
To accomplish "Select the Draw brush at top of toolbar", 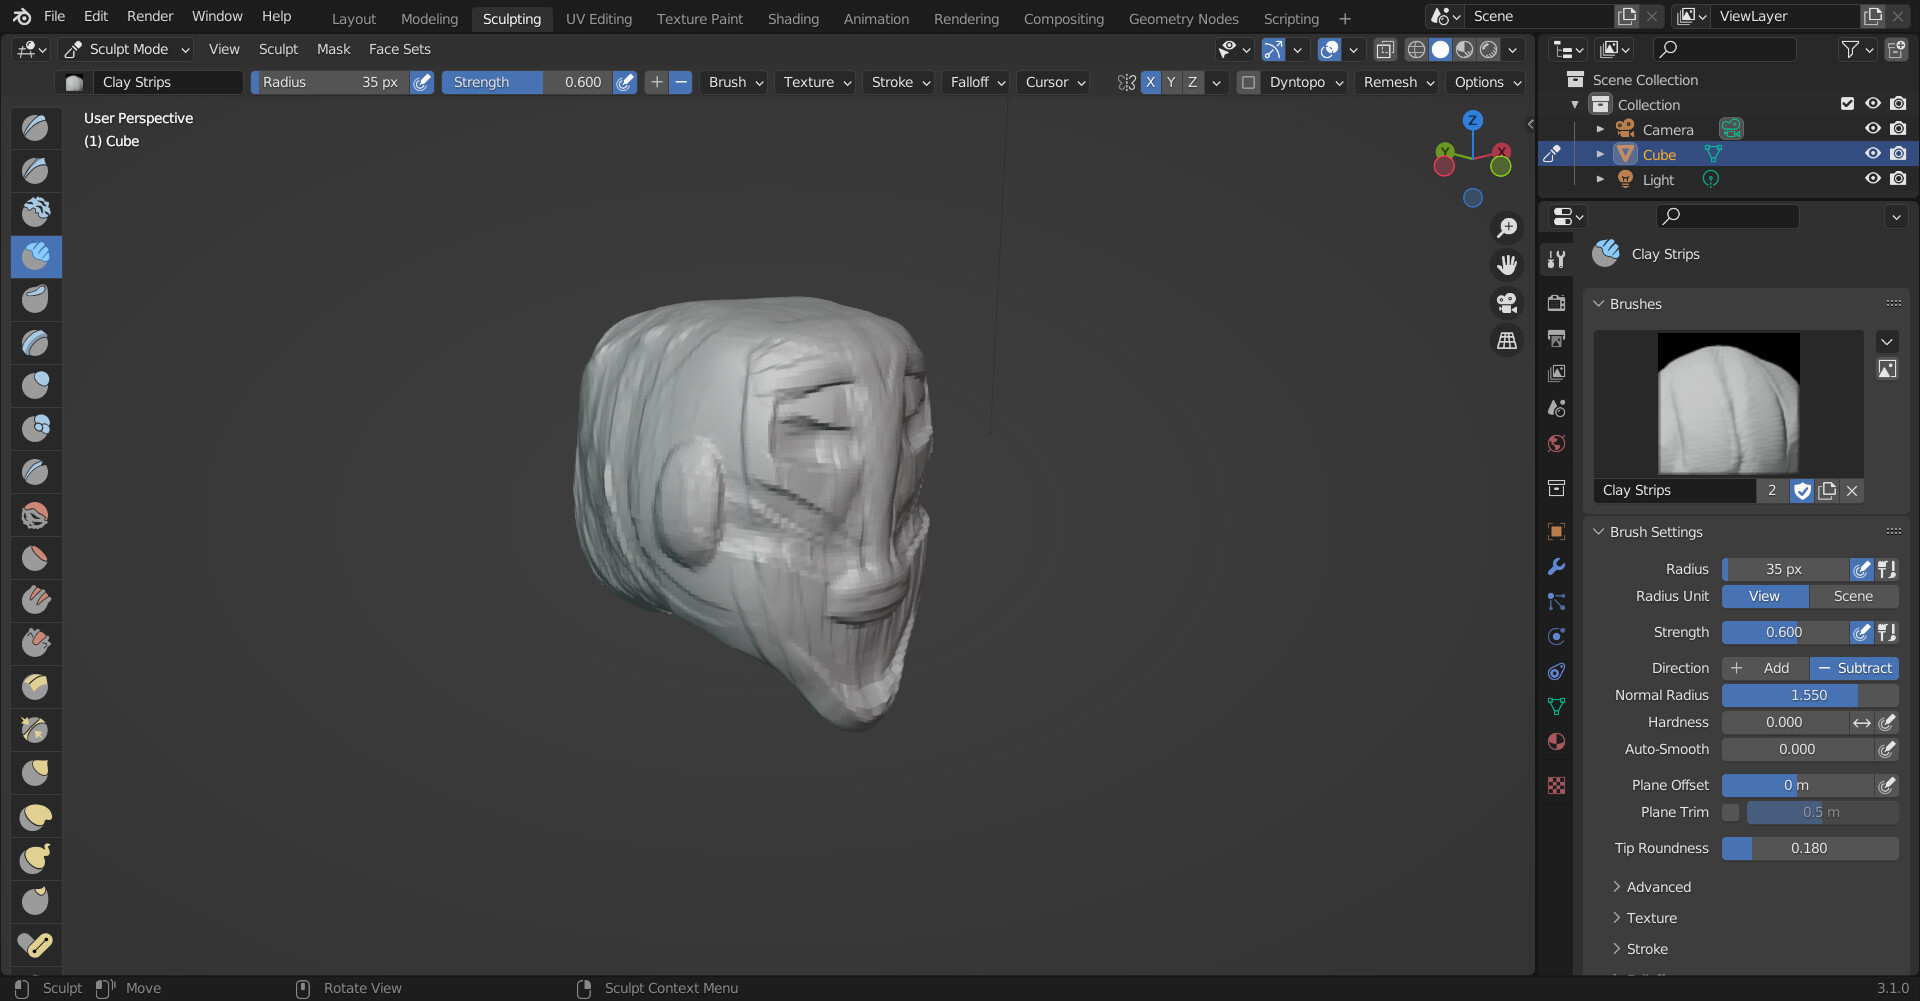I will click(35, 128).
